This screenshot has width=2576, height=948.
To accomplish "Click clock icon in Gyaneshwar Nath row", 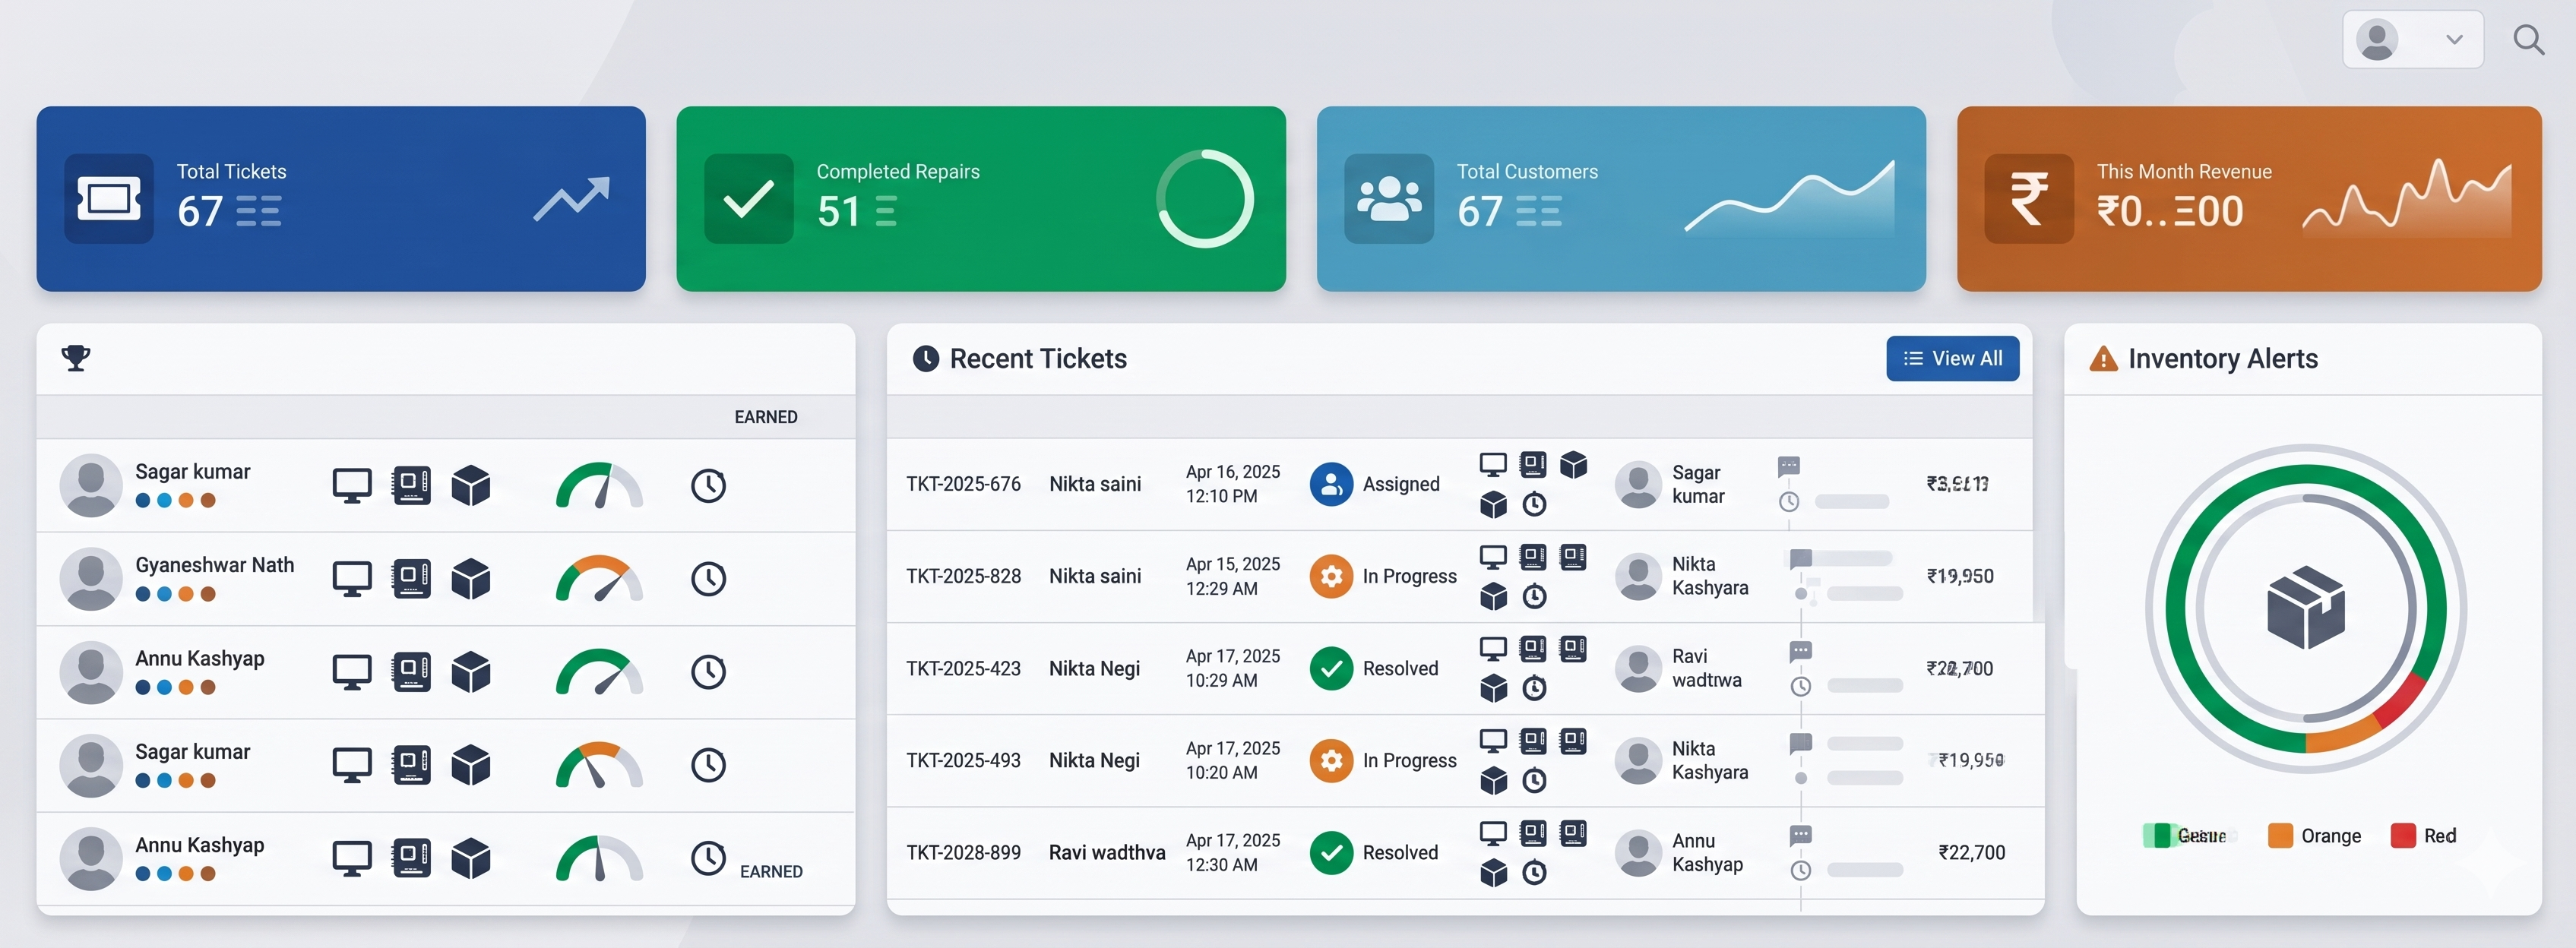I will [708, 579].
